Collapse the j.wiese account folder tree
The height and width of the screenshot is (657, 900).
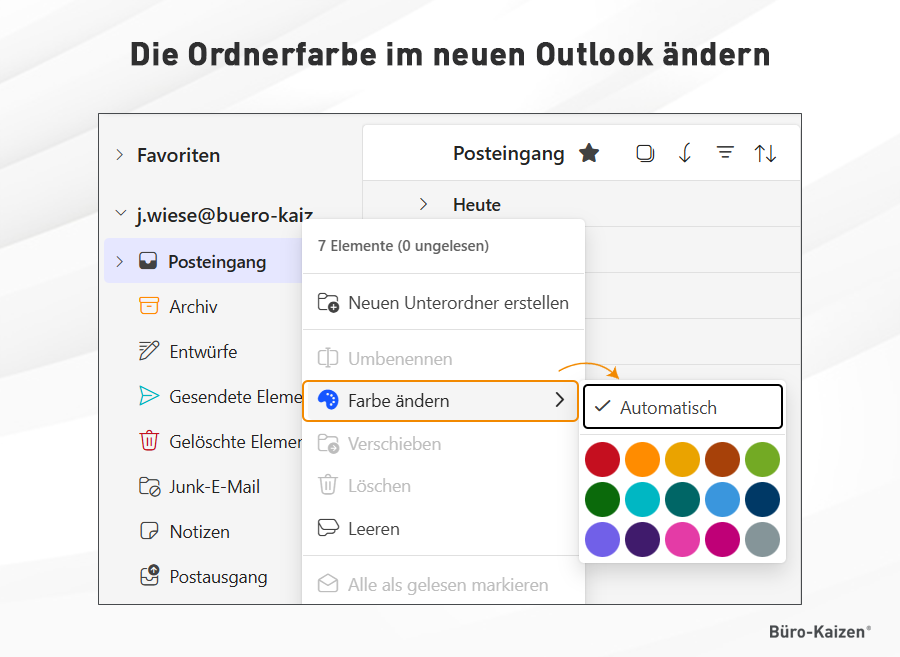pos(120,215)
